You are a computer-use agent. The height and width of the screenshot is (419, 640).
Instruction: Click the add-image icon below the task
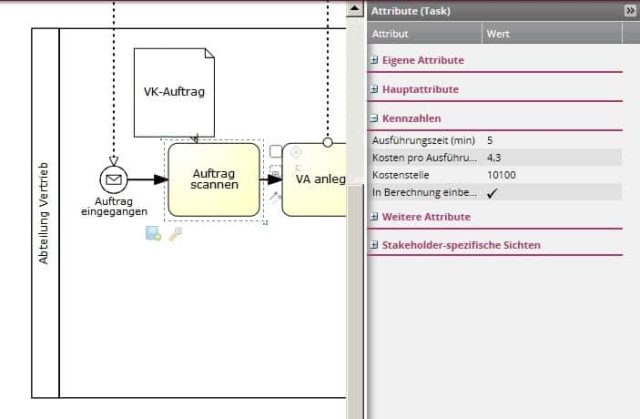coord(153,233)
